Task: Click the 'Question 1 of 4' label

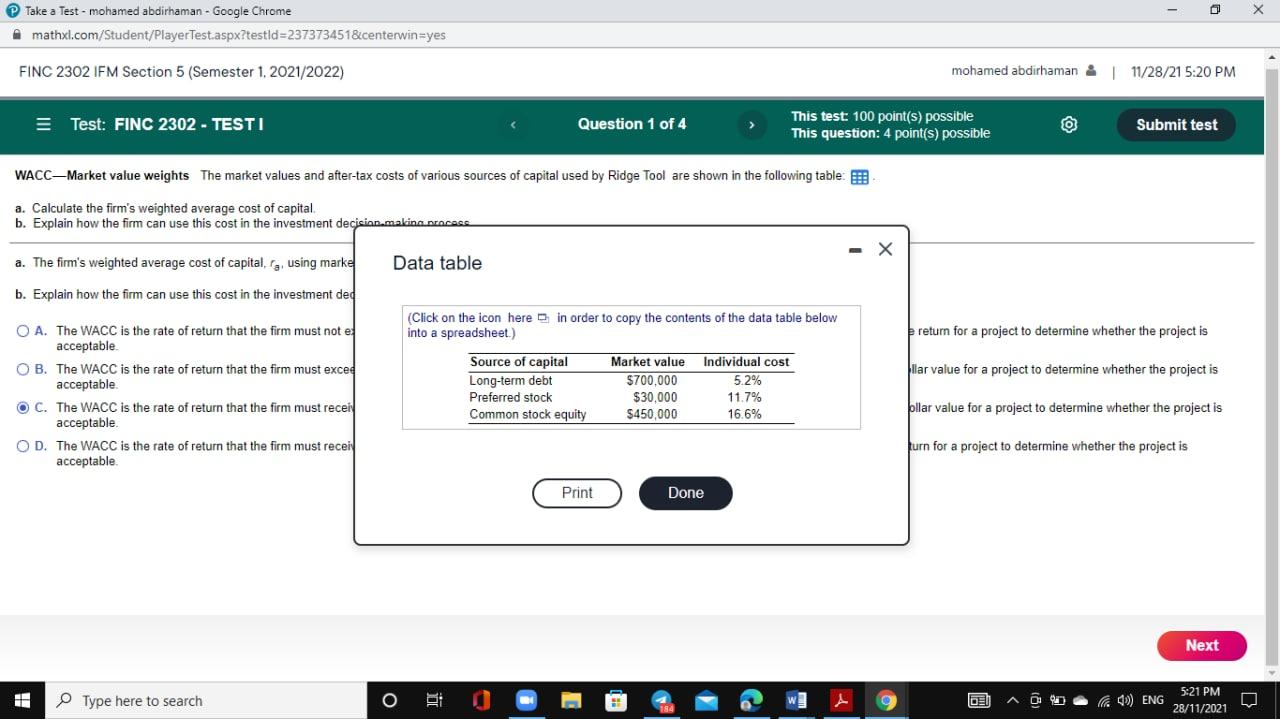Action: tap(632, 124)
